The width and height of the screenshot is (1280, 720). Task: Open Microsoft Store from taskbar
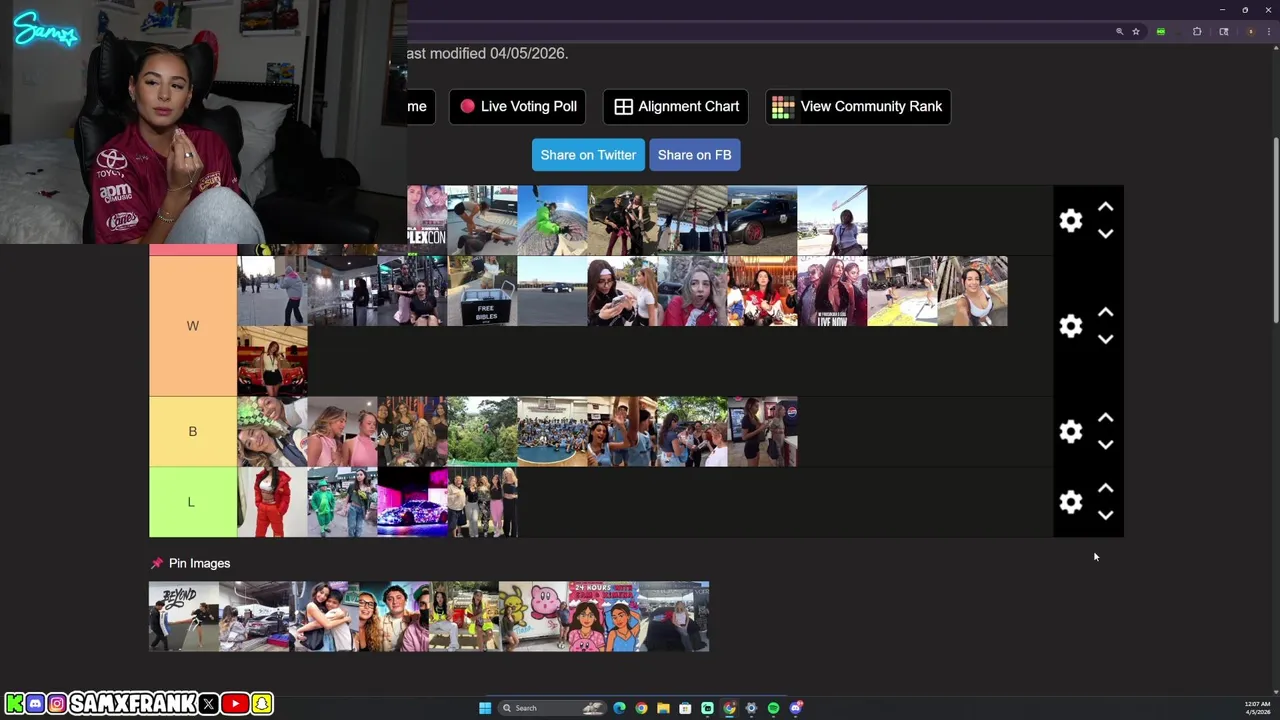coord(685,708)
